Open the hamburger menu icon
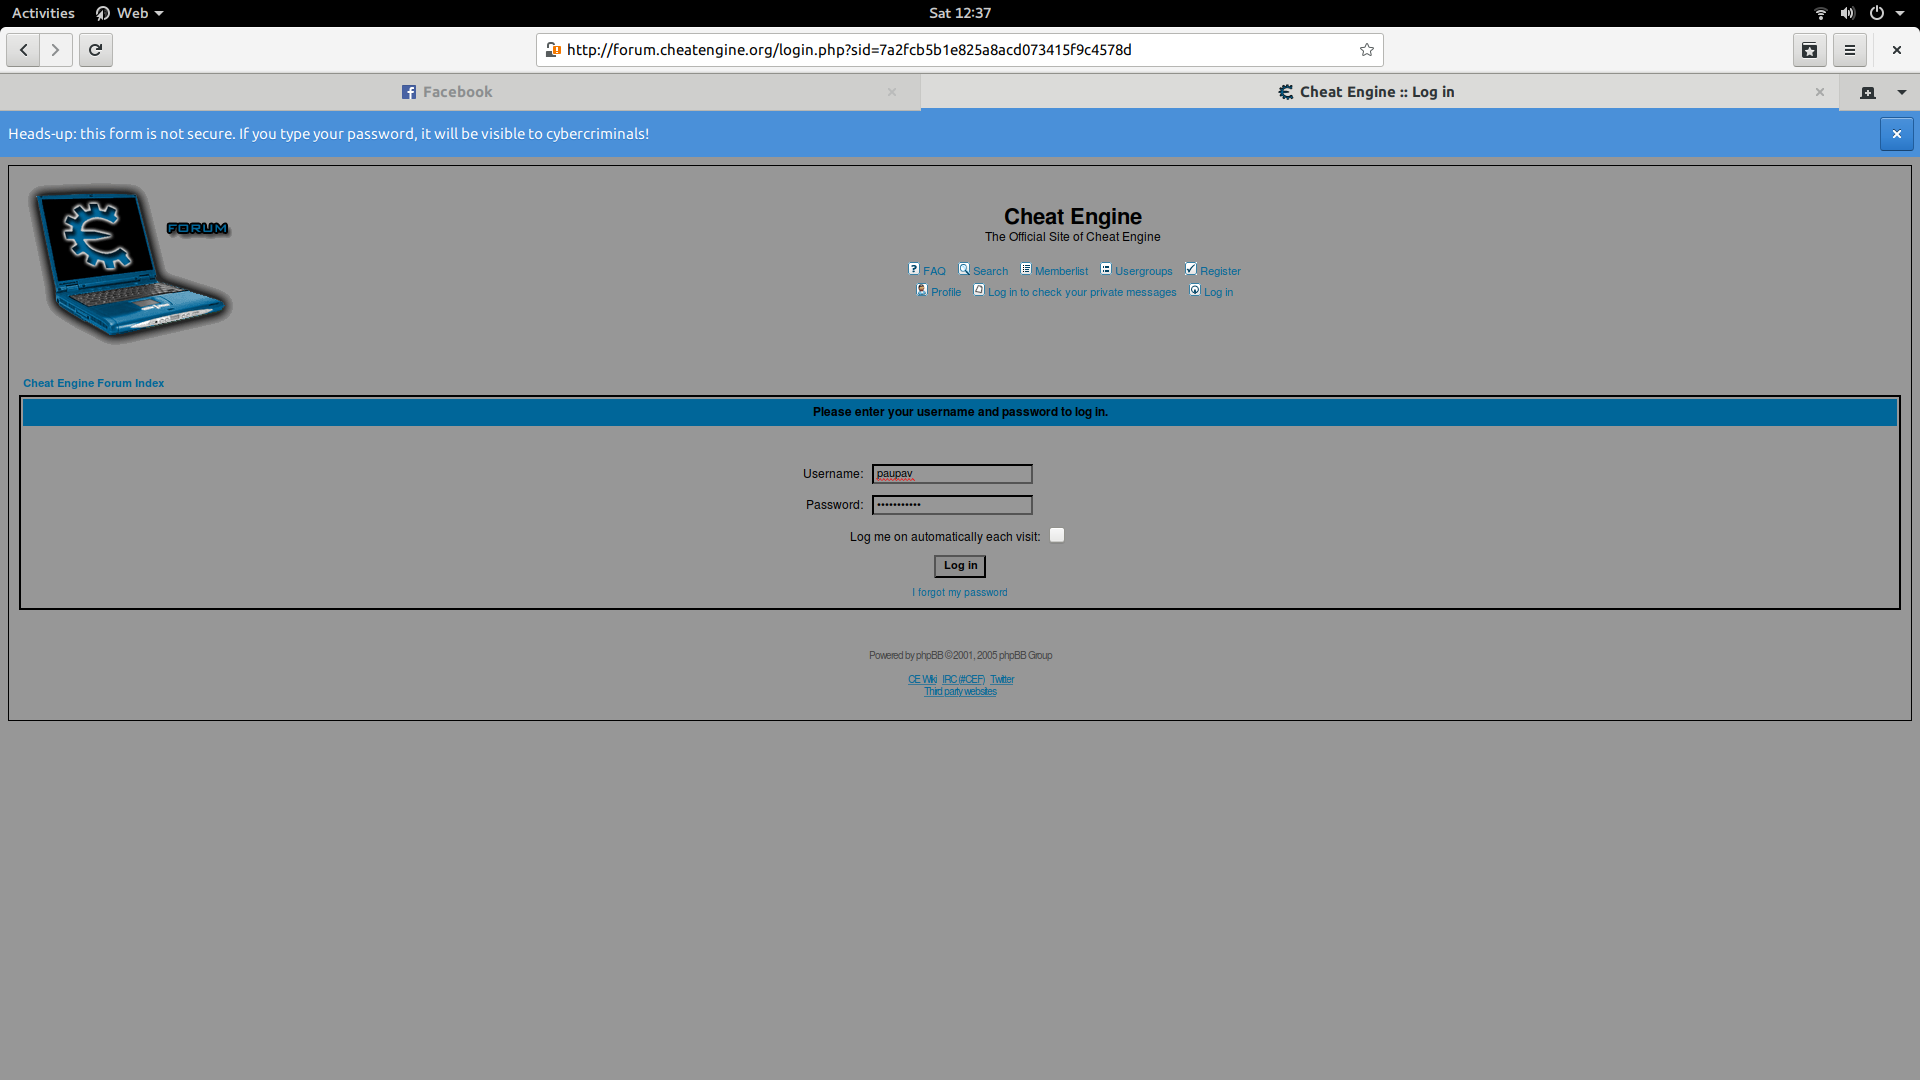 click(x=1850, y=50)
